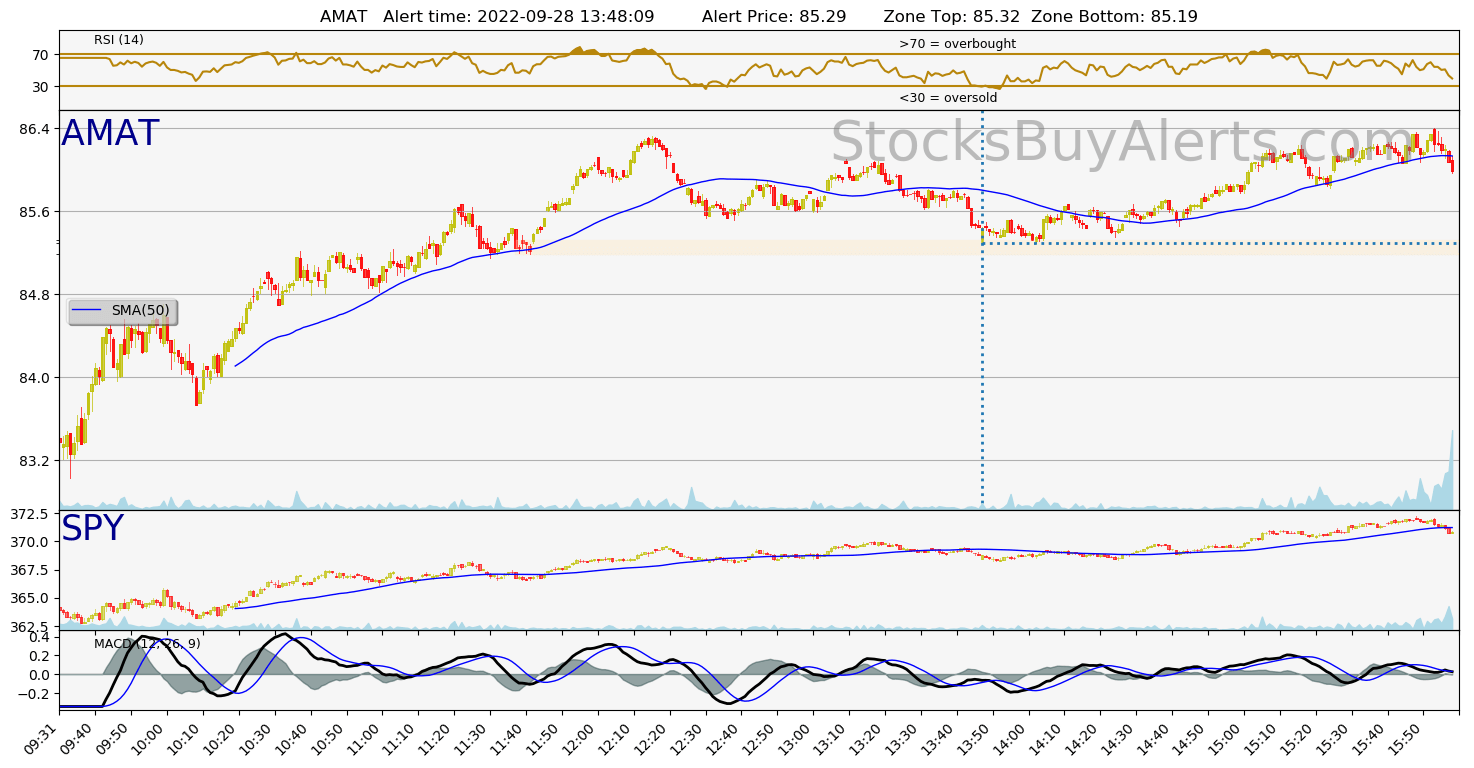Click the RSI (14) label
Screen dimensions: 1474x768
pyautogui.click(x=119, y=40)
